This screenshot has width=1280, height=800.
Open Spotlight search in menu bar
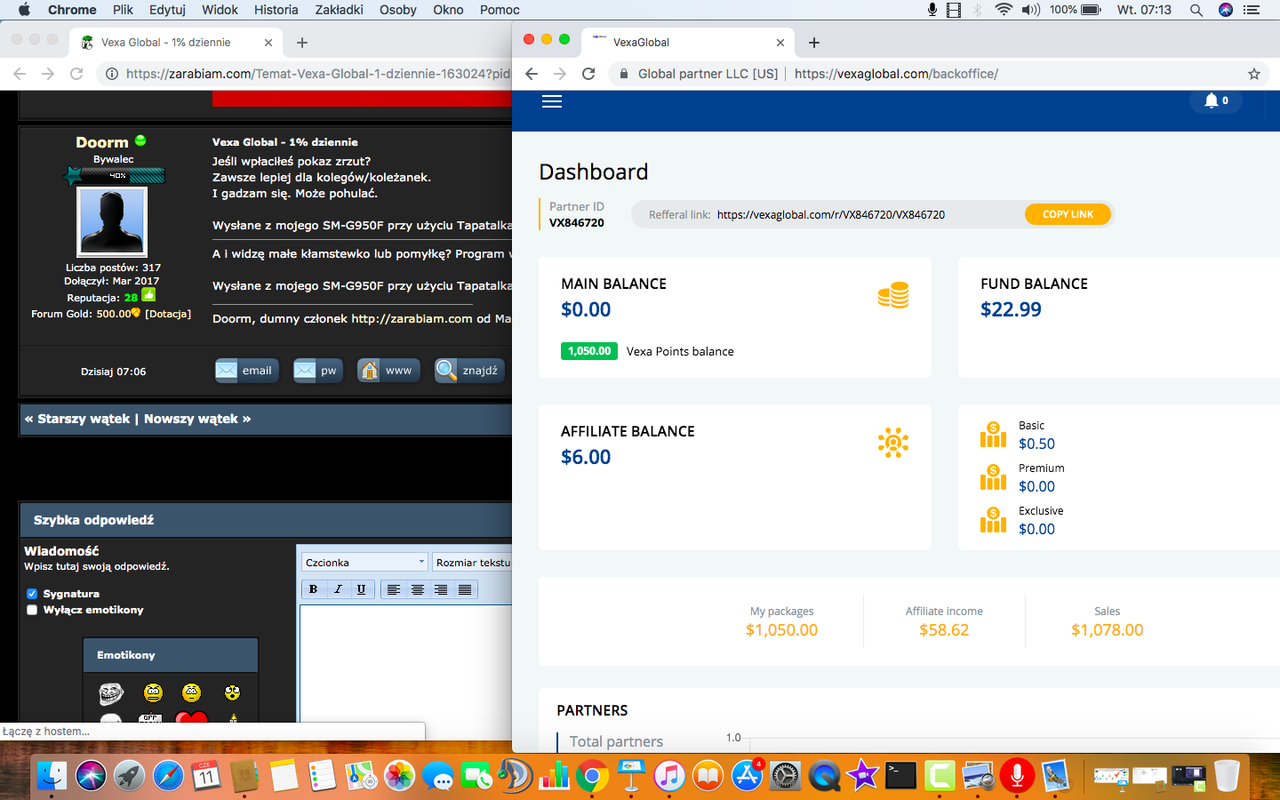tap(1197, 10)
